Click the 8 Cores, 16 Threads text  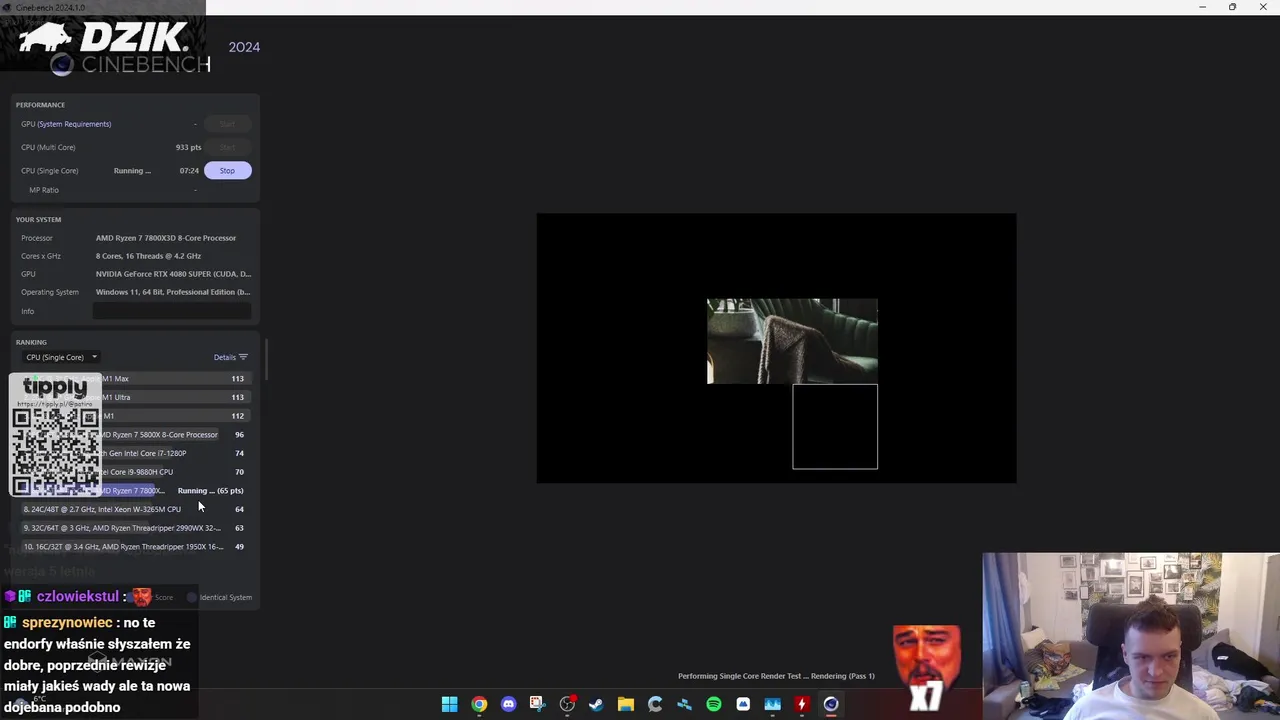point(148,256)
